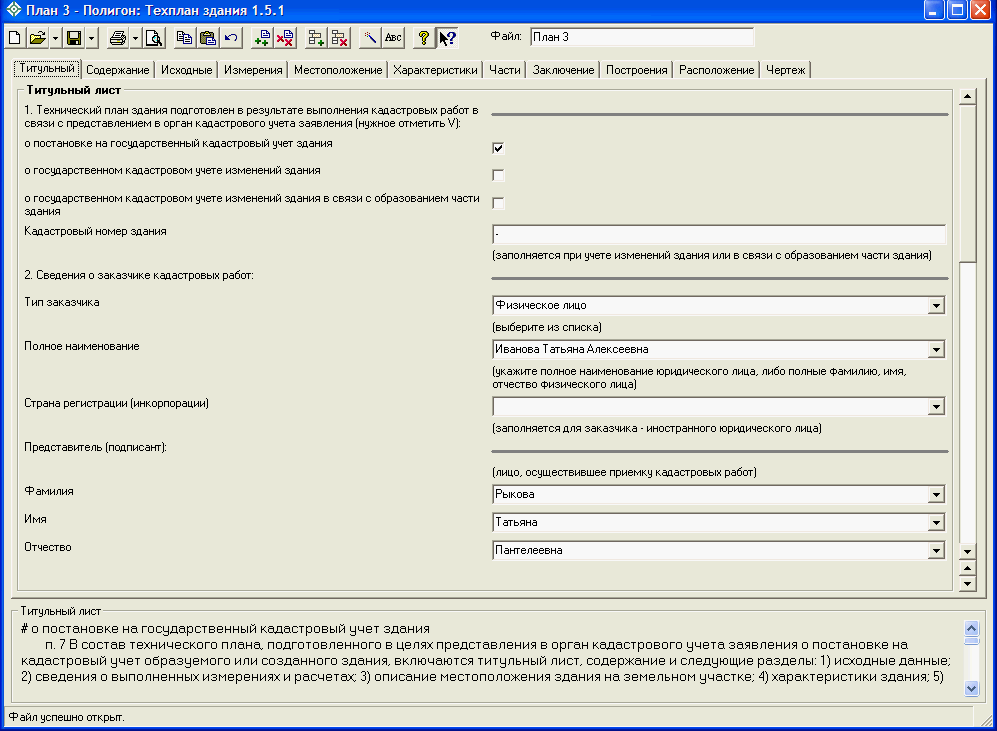
Task: Expand the Тип заказчика dropdown
Action: point(936,306)
